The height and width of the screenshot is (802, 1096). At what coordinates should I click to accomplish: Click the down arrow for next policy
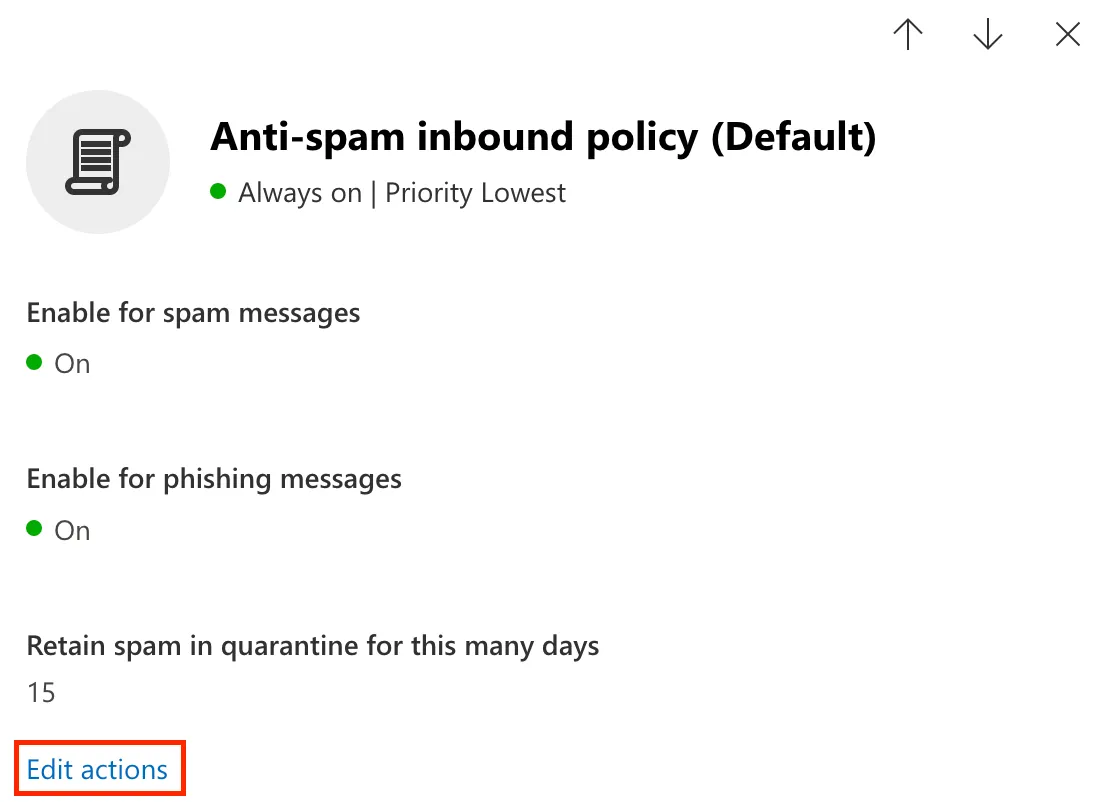tap(987, 35)
